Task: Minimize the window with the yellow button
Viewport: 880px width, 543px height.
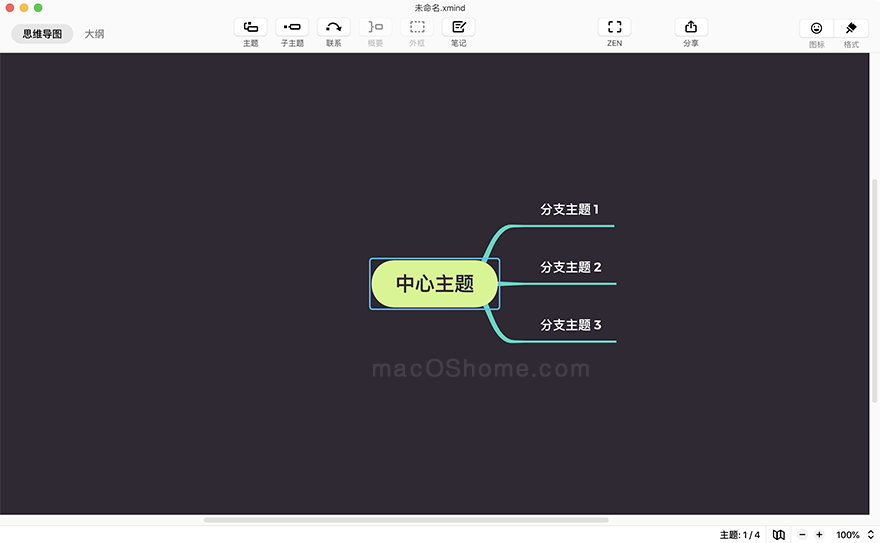Action: pyautogui.click(x=24, y=8)
